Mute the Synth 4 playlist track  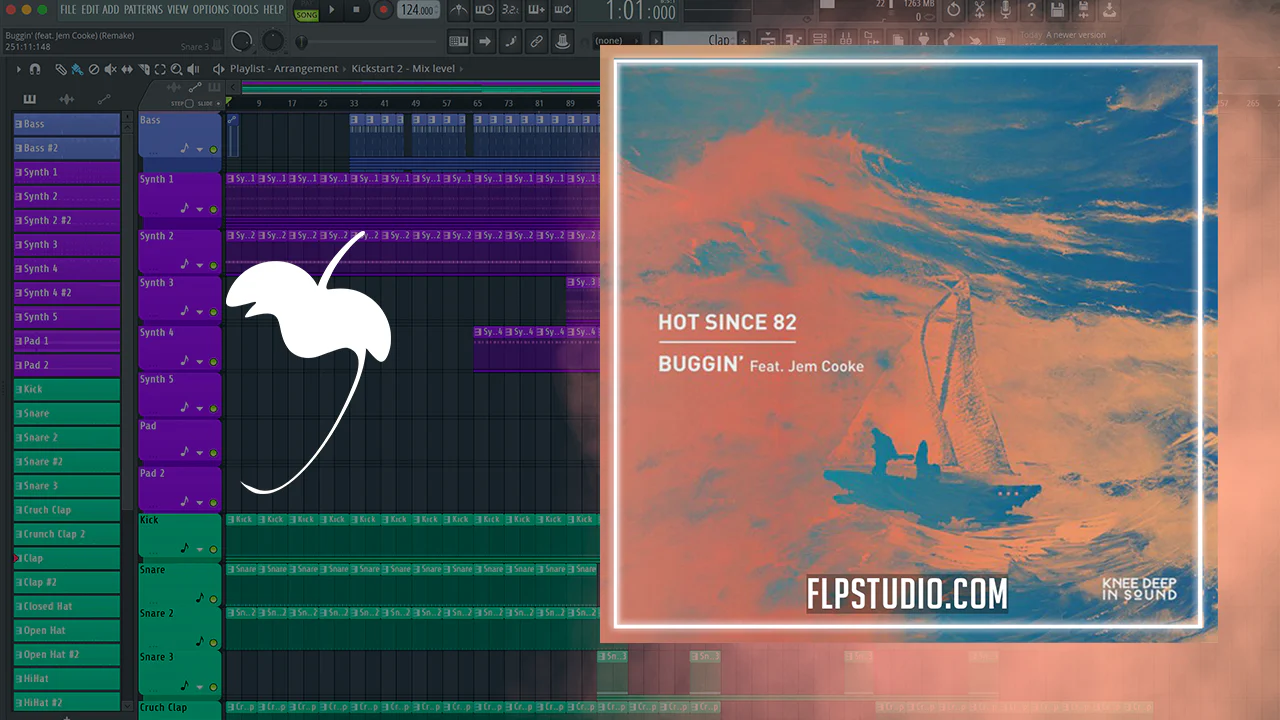pos(213,361)
